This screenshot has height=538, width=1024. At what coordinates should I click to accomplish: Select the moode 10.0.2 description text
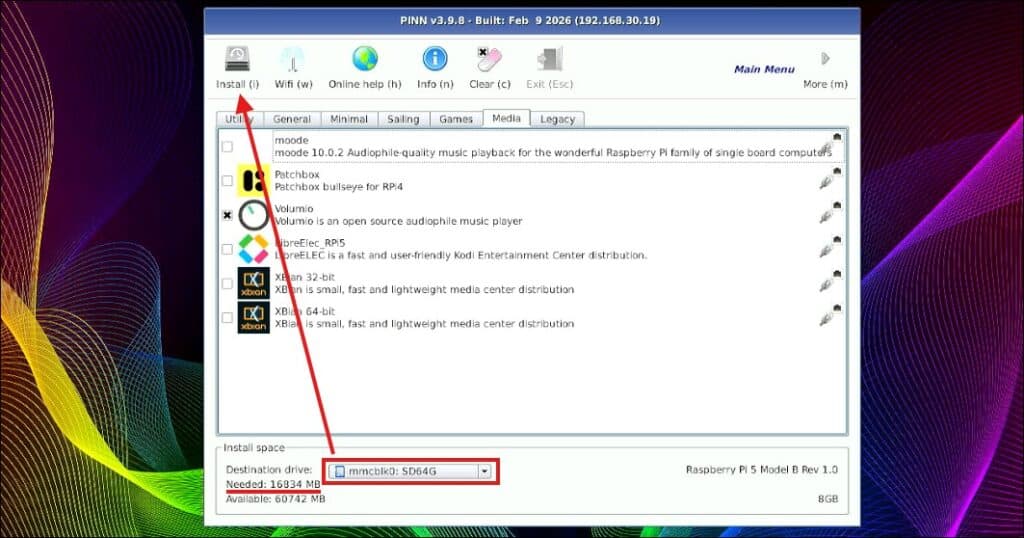(x=553, y=153)
